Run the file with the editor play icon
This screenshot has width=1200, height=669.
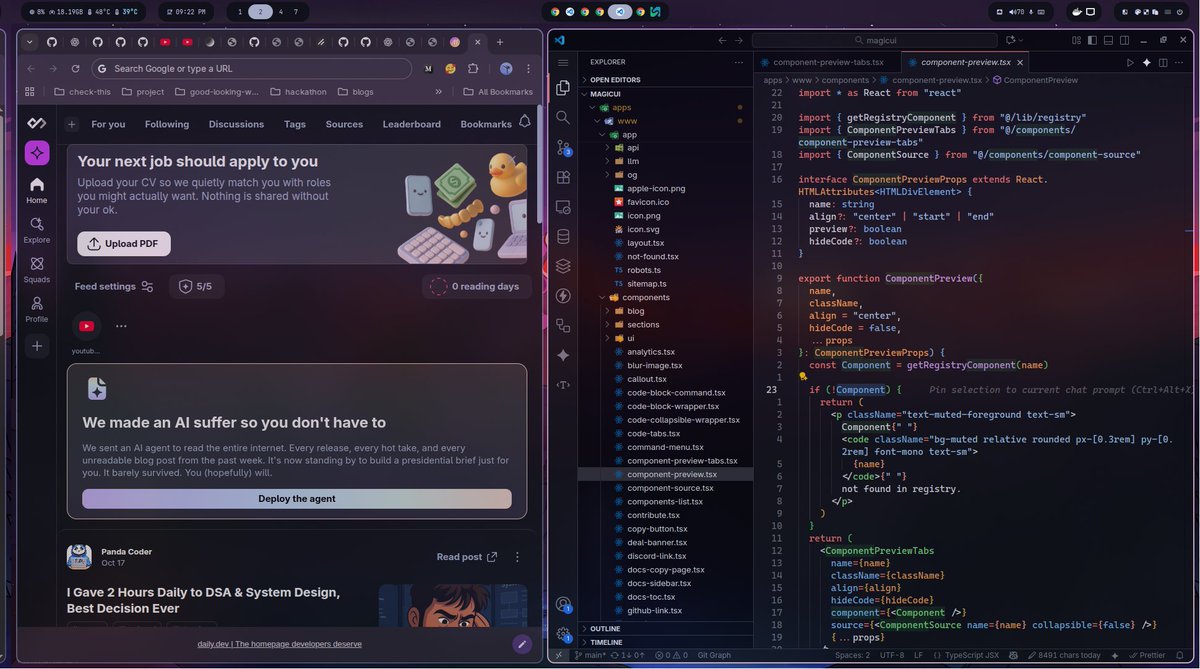click(1131, 62)
